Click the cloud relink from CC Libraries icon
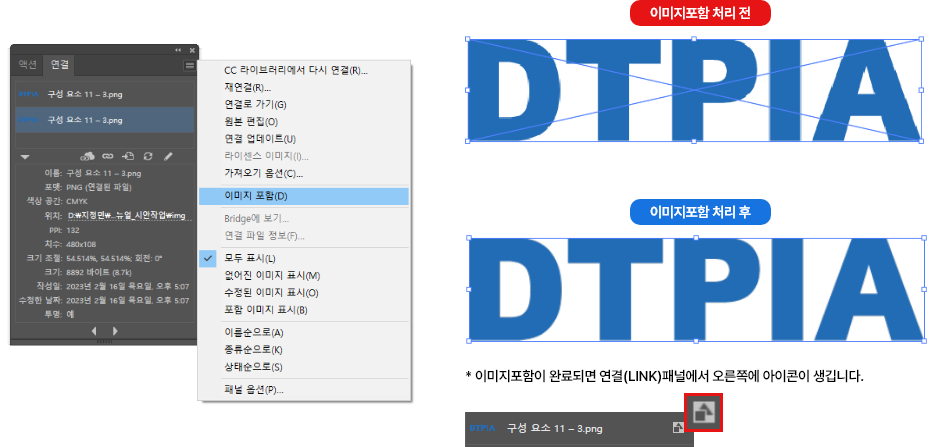Viewport: 931px width, 447px height. (x=88, y=156)
